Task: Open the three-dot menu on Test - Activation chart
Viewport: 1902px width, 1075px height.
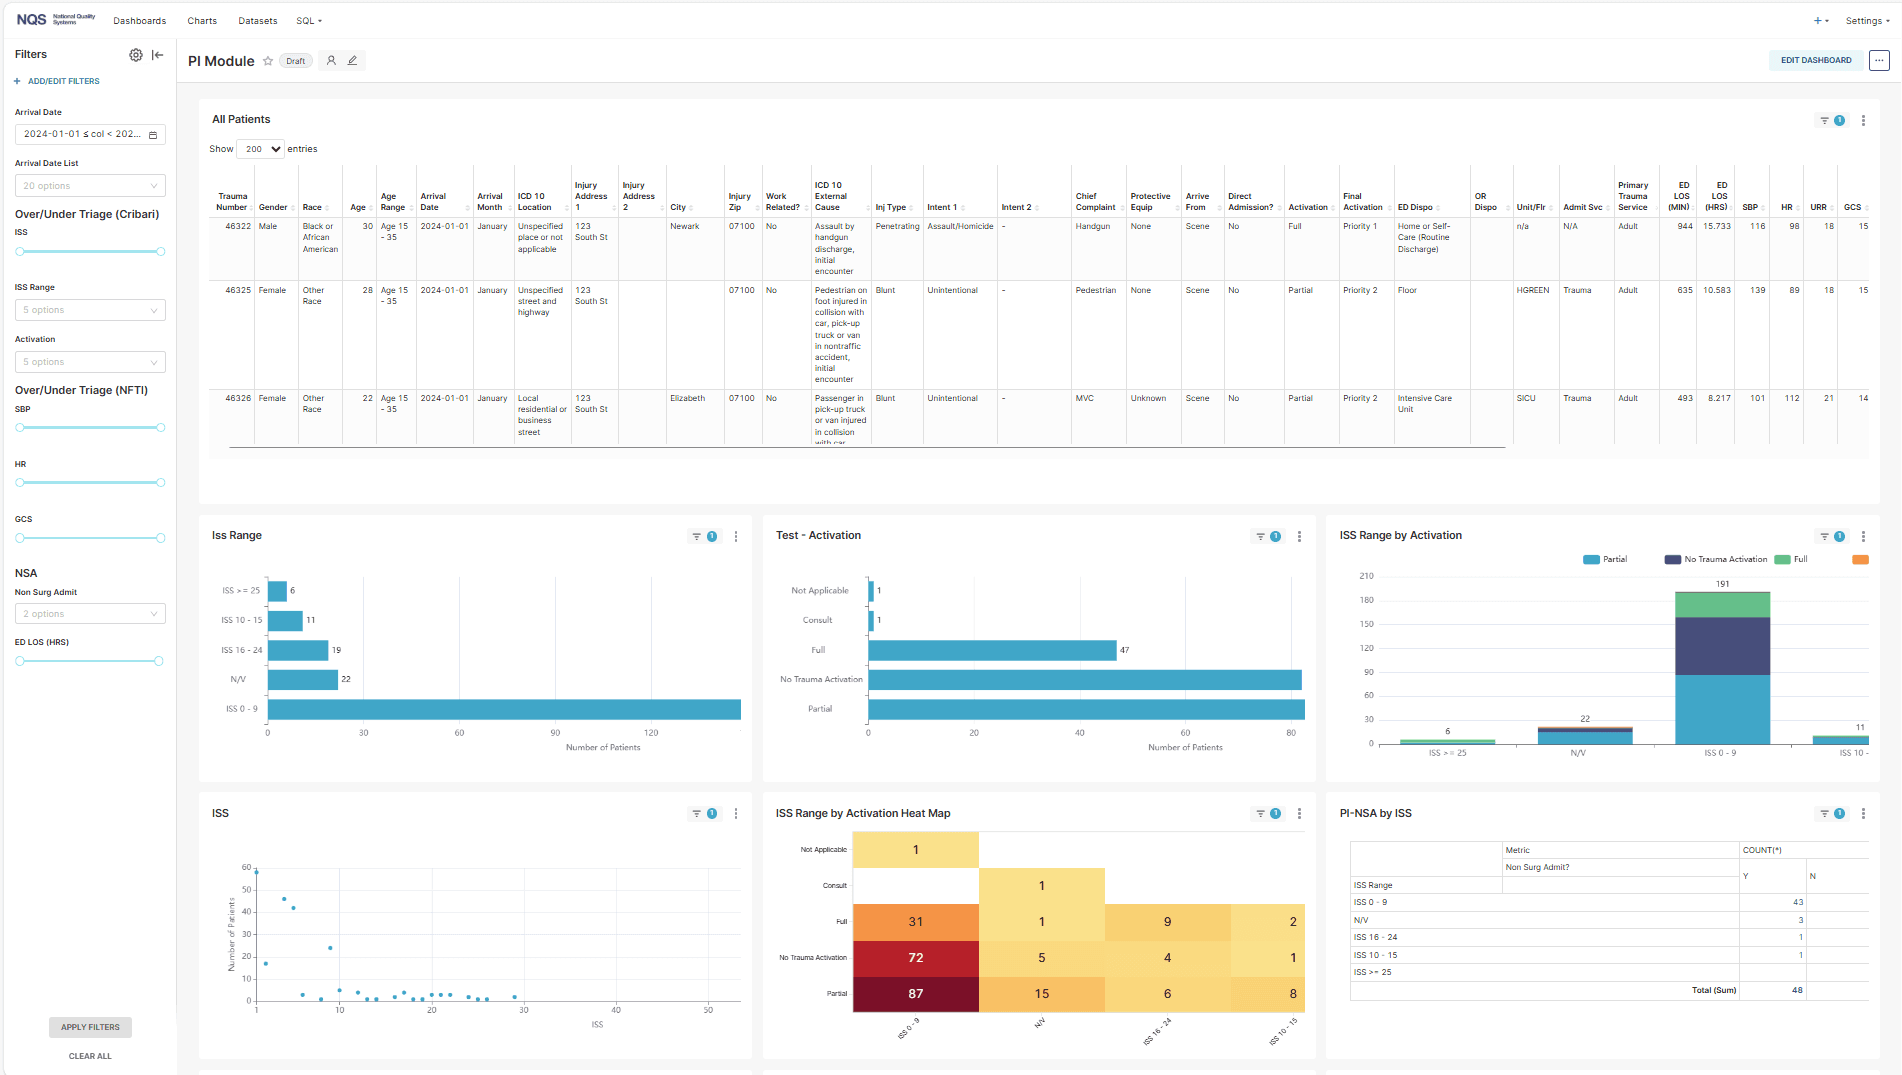Action: 1299,536
